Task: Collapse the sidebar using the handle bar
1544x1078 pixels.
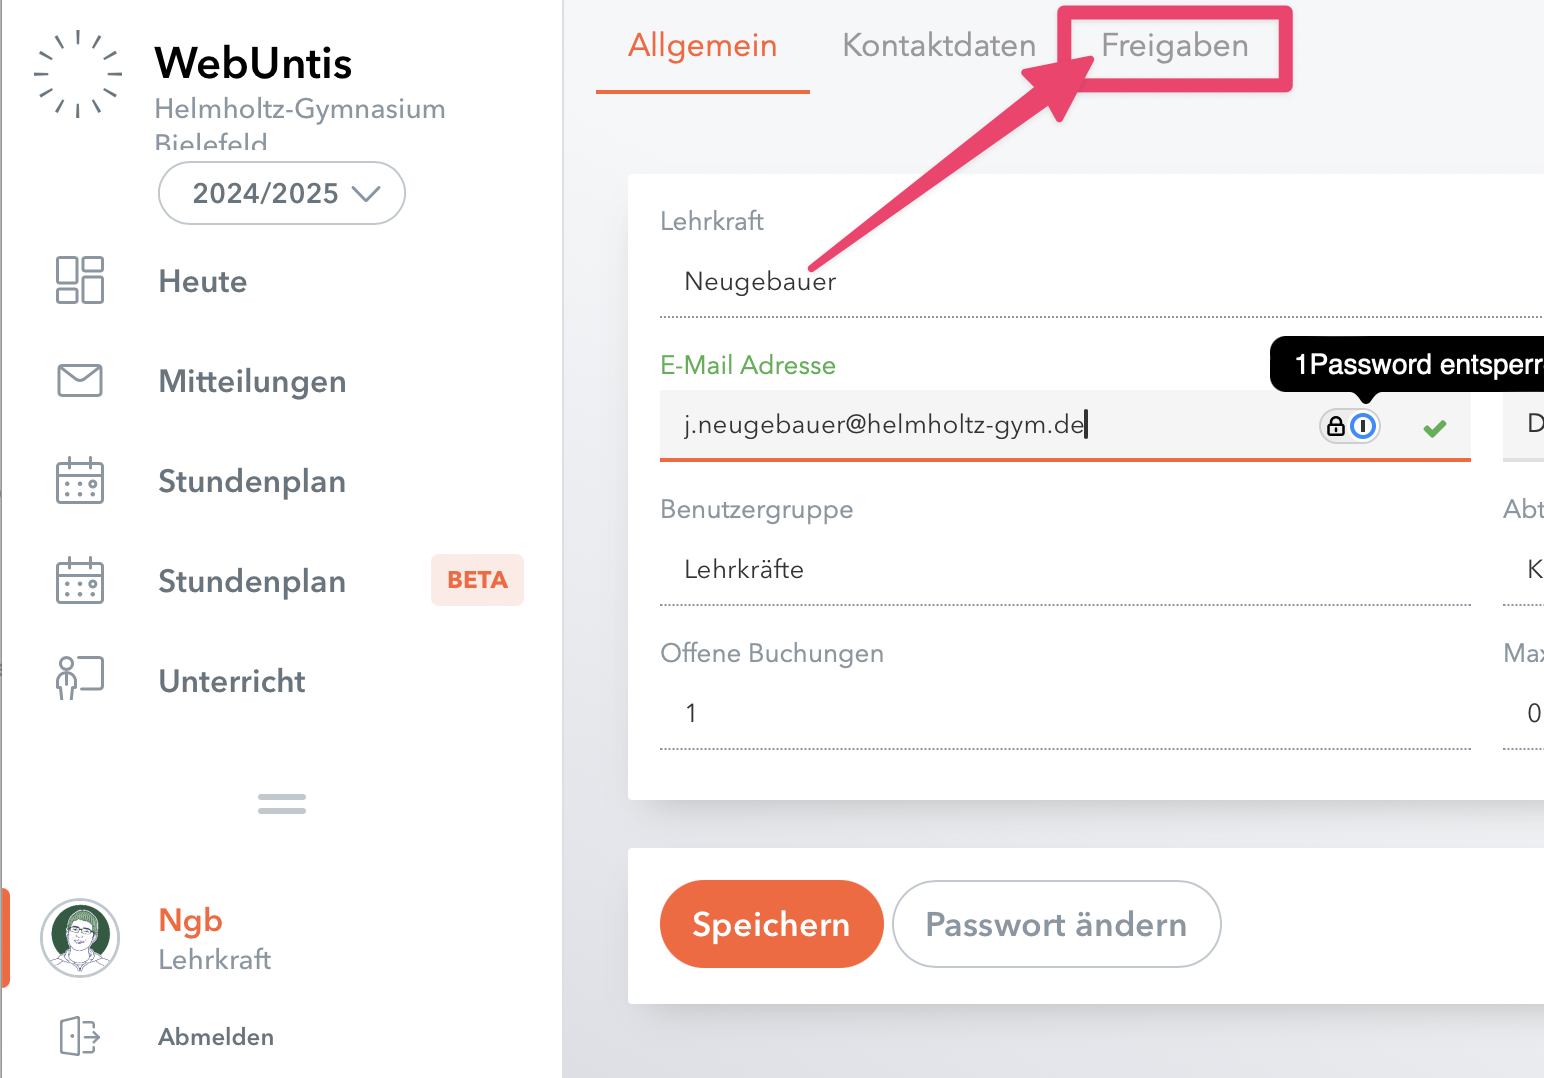Action: click(x=281, y=803)
